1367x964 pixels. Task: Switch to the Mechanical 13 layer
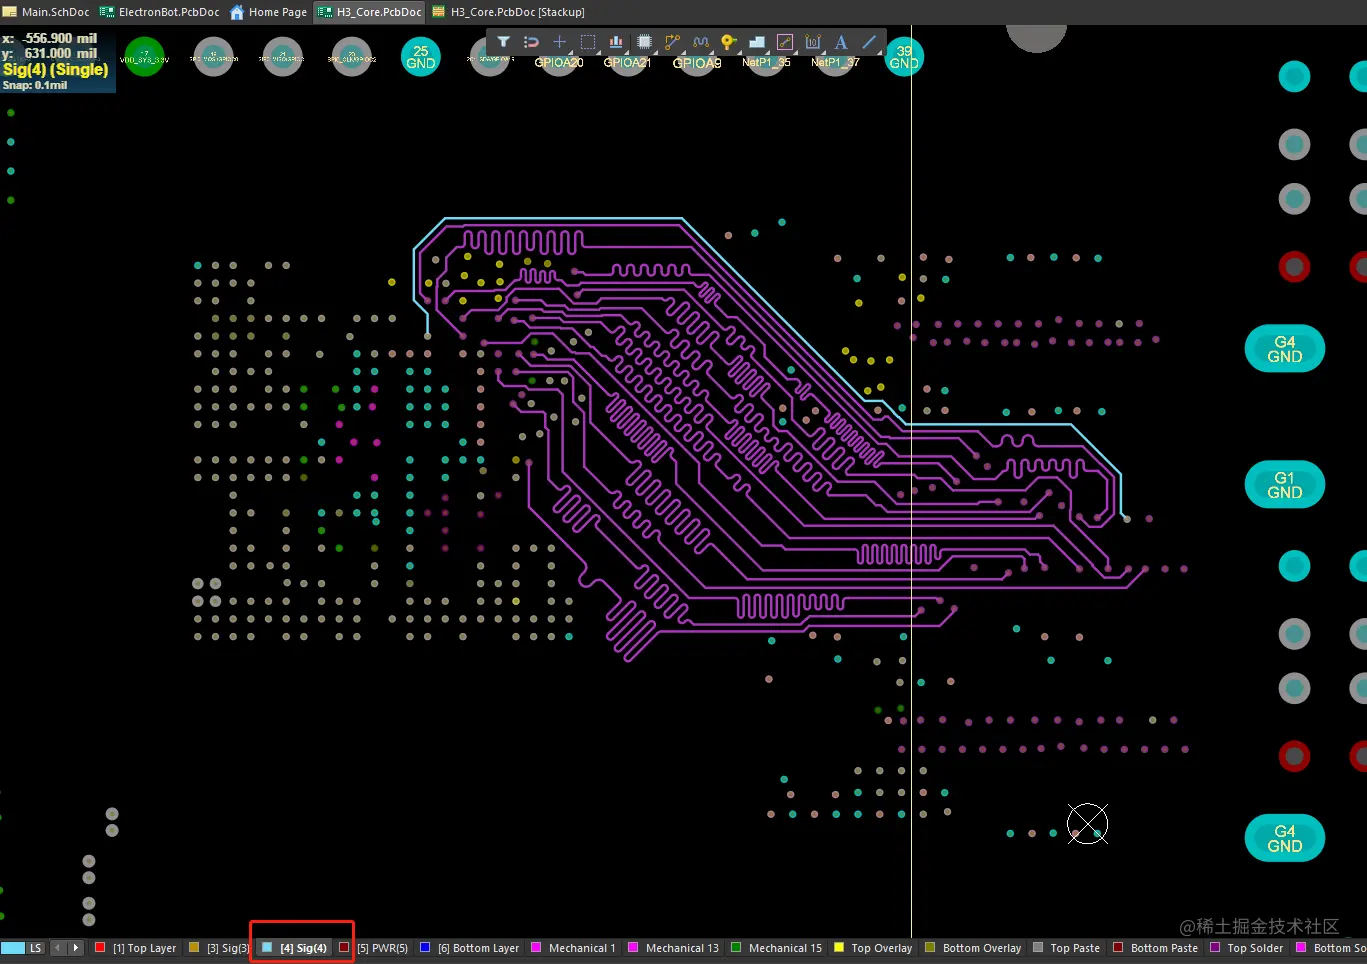coord(673,948)
